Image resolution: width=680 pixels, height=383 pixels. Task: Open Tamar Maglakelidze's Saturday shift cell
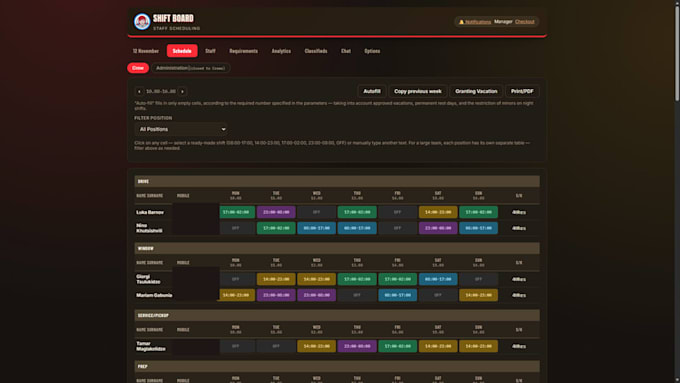coord(438,347)
